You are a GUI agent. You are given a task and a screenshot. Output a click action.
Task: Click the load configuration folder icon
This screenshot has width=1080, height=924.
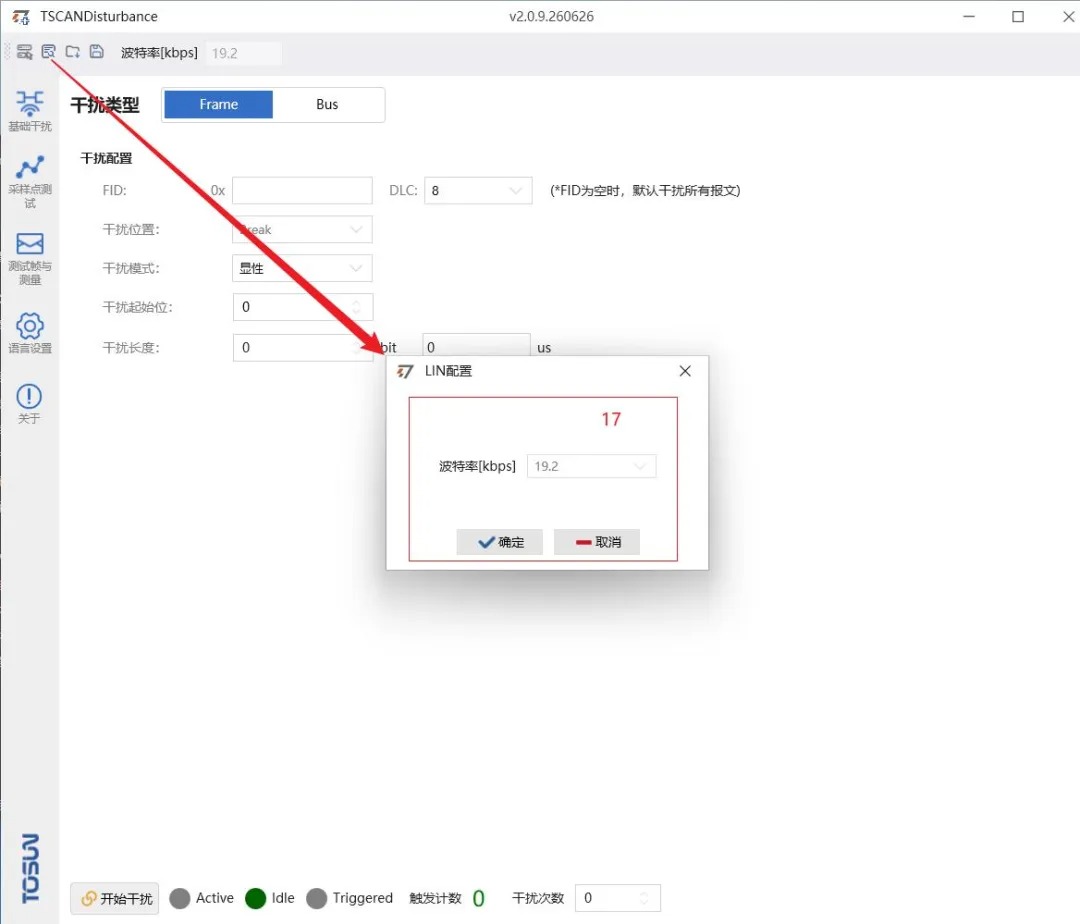pos(72,52)
